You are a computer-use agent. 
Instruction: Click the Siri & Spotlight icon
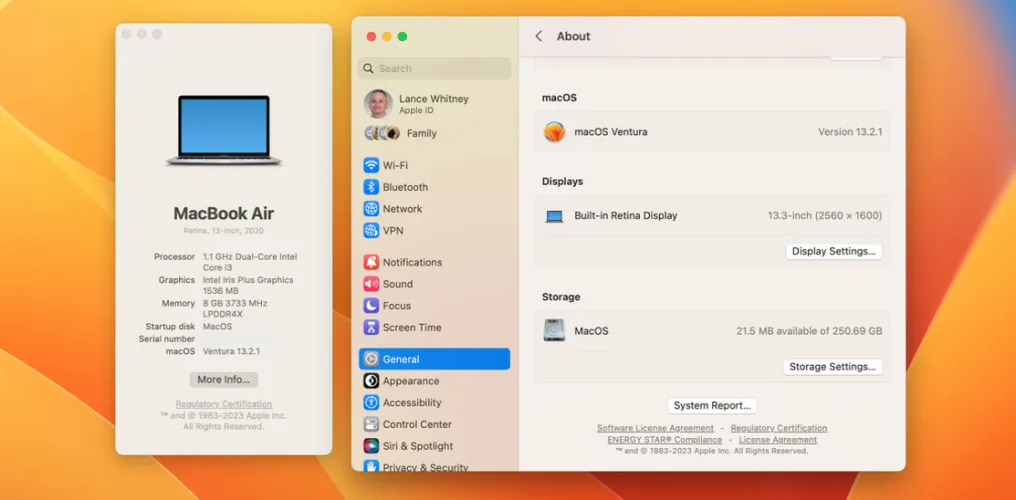[x=371, y=446]
